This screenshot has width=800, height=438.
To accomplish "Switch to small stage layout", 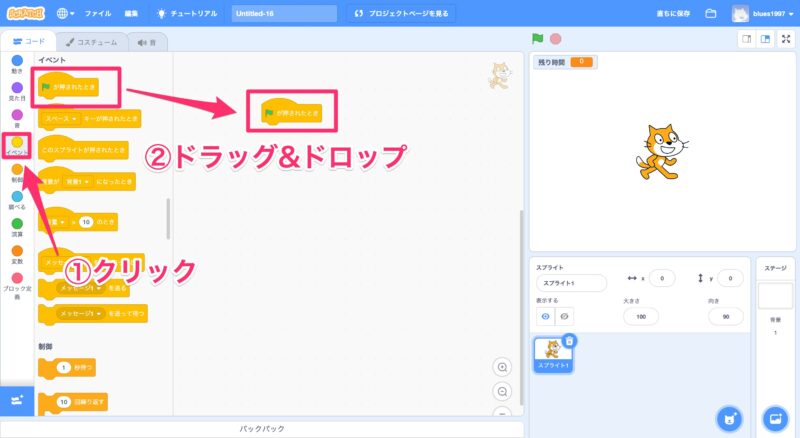I will 746,39.
